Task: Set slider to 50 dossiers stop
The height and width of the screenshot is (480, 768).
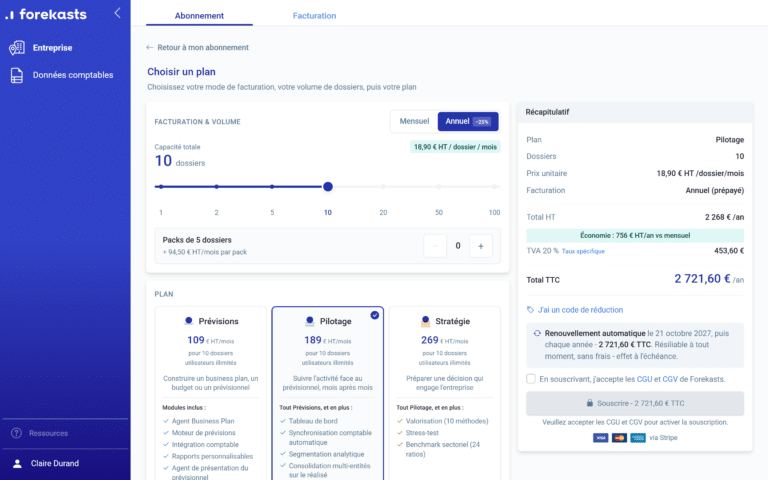Action: point(439,187)
